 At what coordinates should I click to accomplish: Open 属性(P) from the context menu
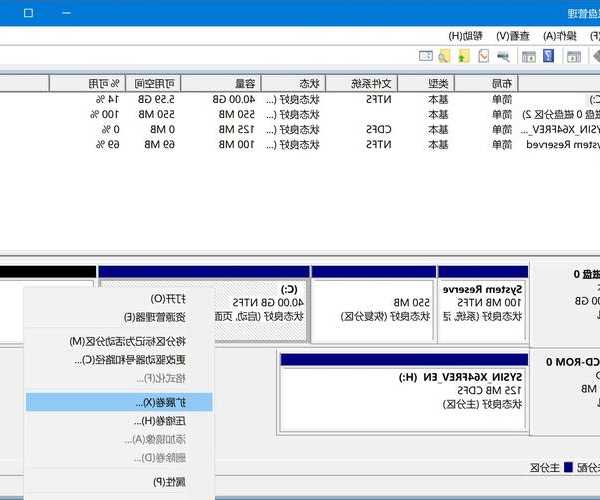click(x=119, y=482)
